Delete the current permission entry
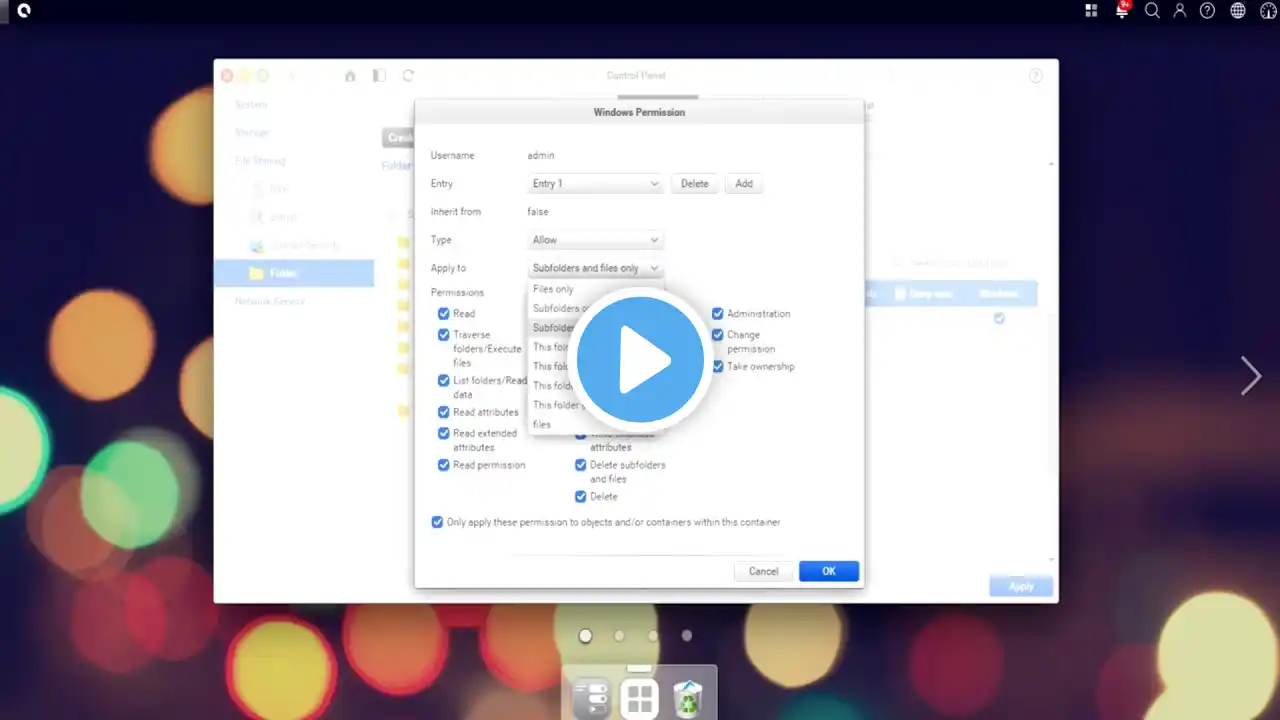This screenshot has height=720, width=1280. pos(695,184)
